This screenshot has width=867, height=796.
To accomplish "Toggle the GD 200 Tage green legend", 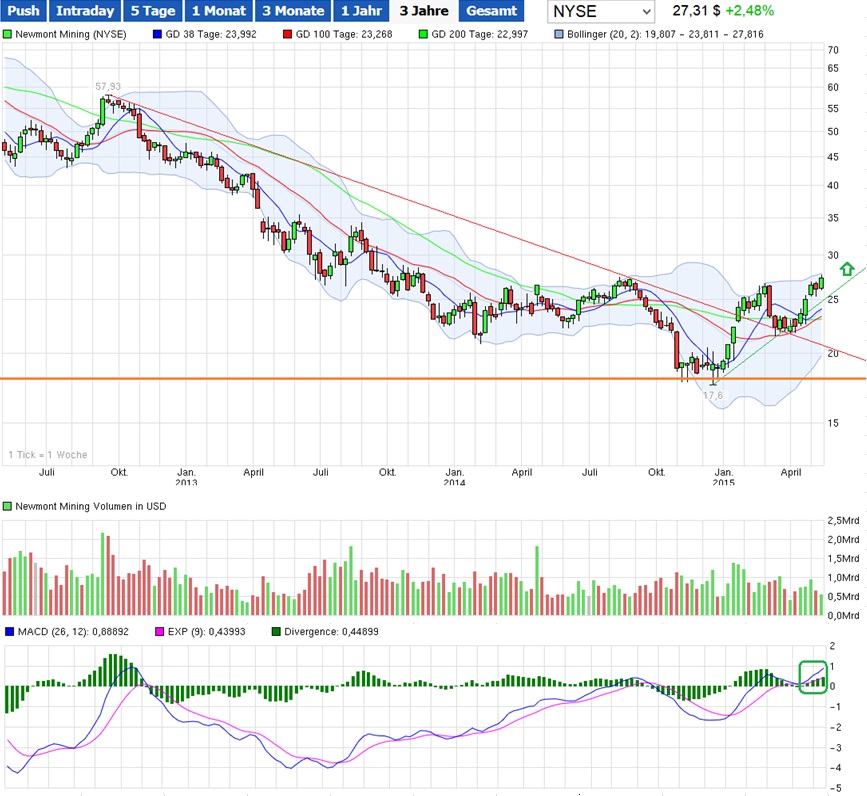I will [x=425, y=34].
